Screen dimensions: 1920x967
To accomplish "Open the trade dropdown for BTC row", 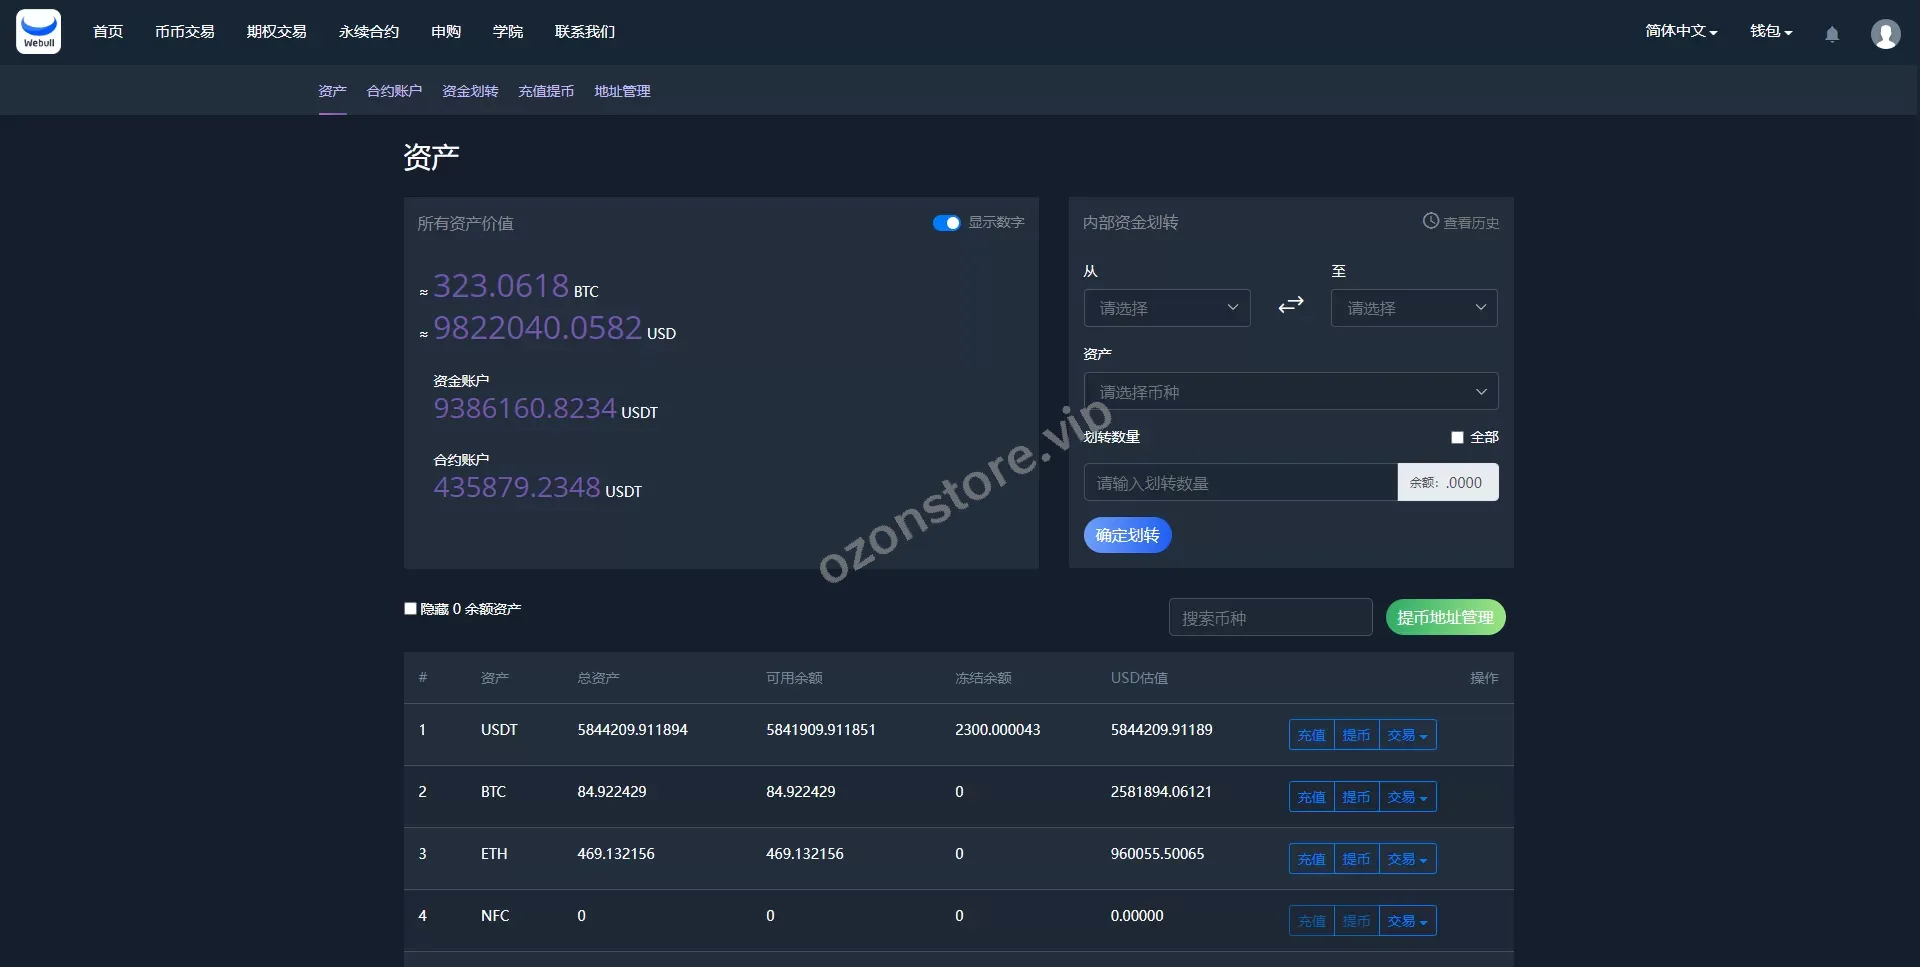I will [1407, 797].
